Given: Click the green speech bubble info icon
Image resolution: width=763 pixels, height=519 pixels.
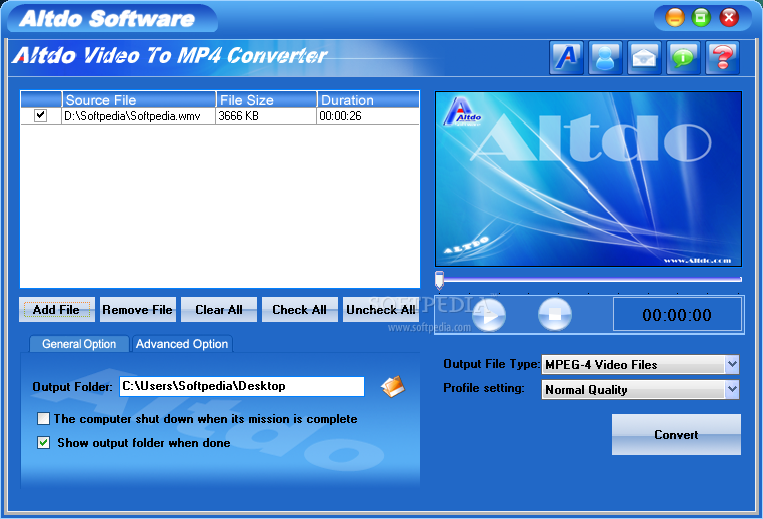Looking at the screenshot, I should coord(683,58).
